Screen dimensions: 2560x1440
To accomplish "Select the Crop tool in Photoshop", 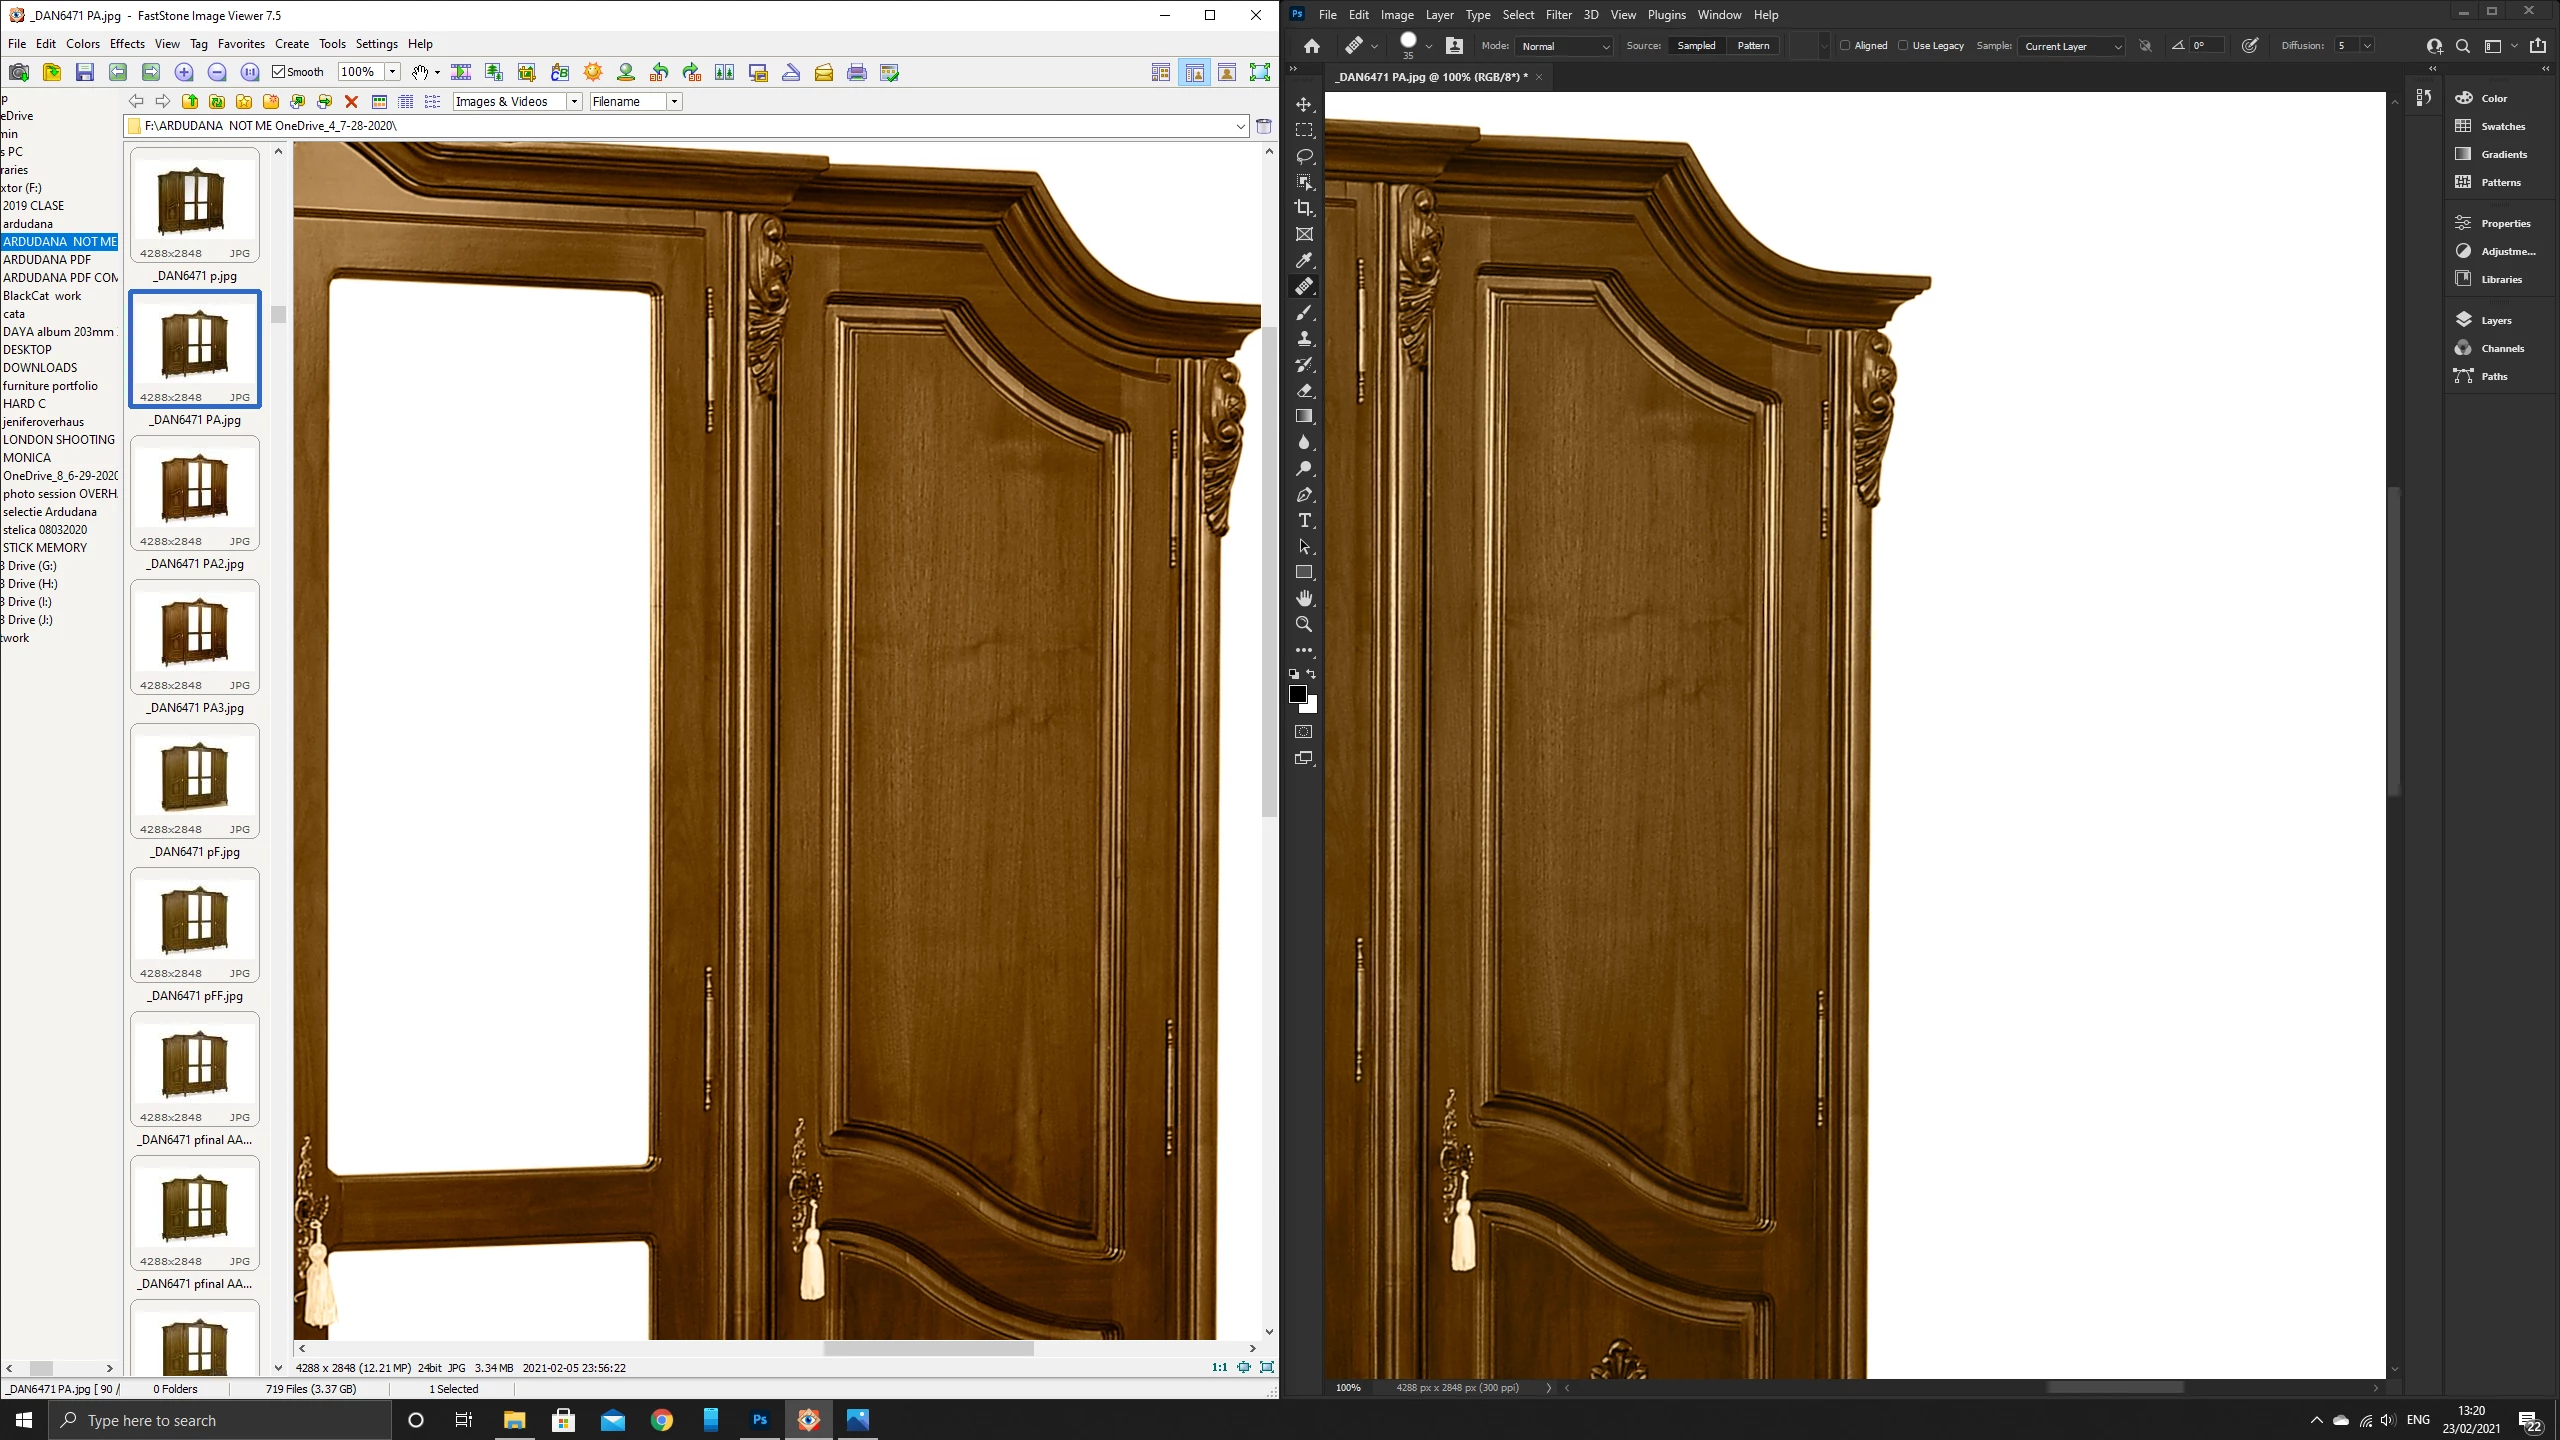I will [1304, 208].
